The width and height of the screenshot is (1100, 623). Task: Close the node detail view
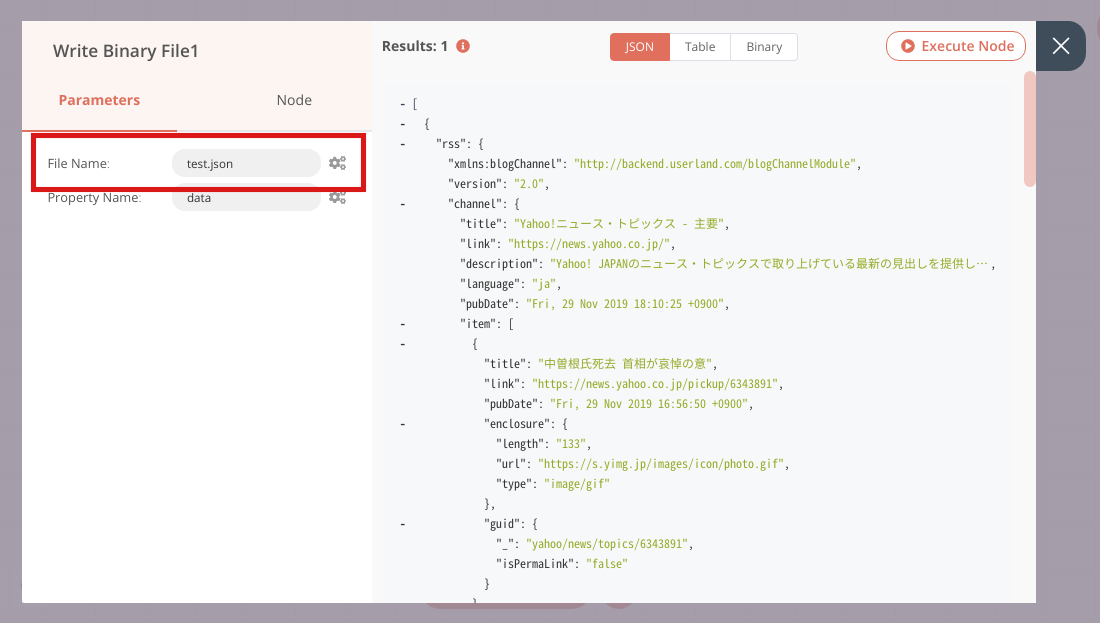coord(1060,46)
